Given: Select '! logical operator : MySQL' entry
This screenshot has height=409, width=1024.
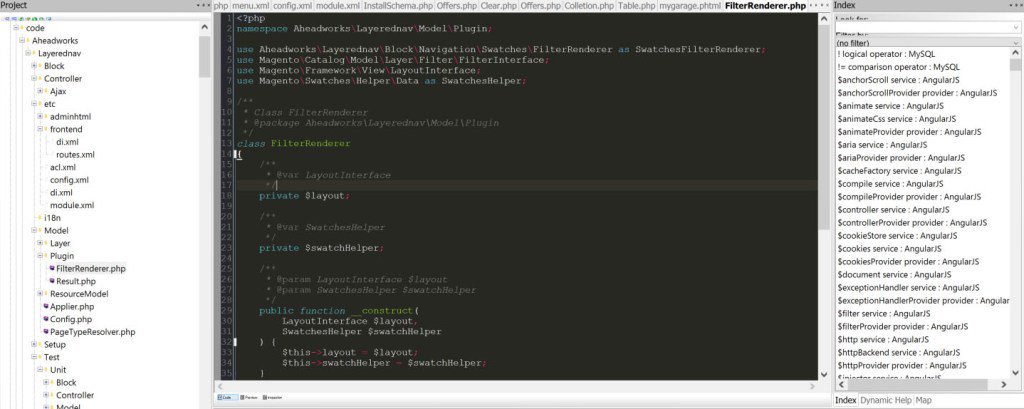Looking at the screenshot, I should click(886, 54).
